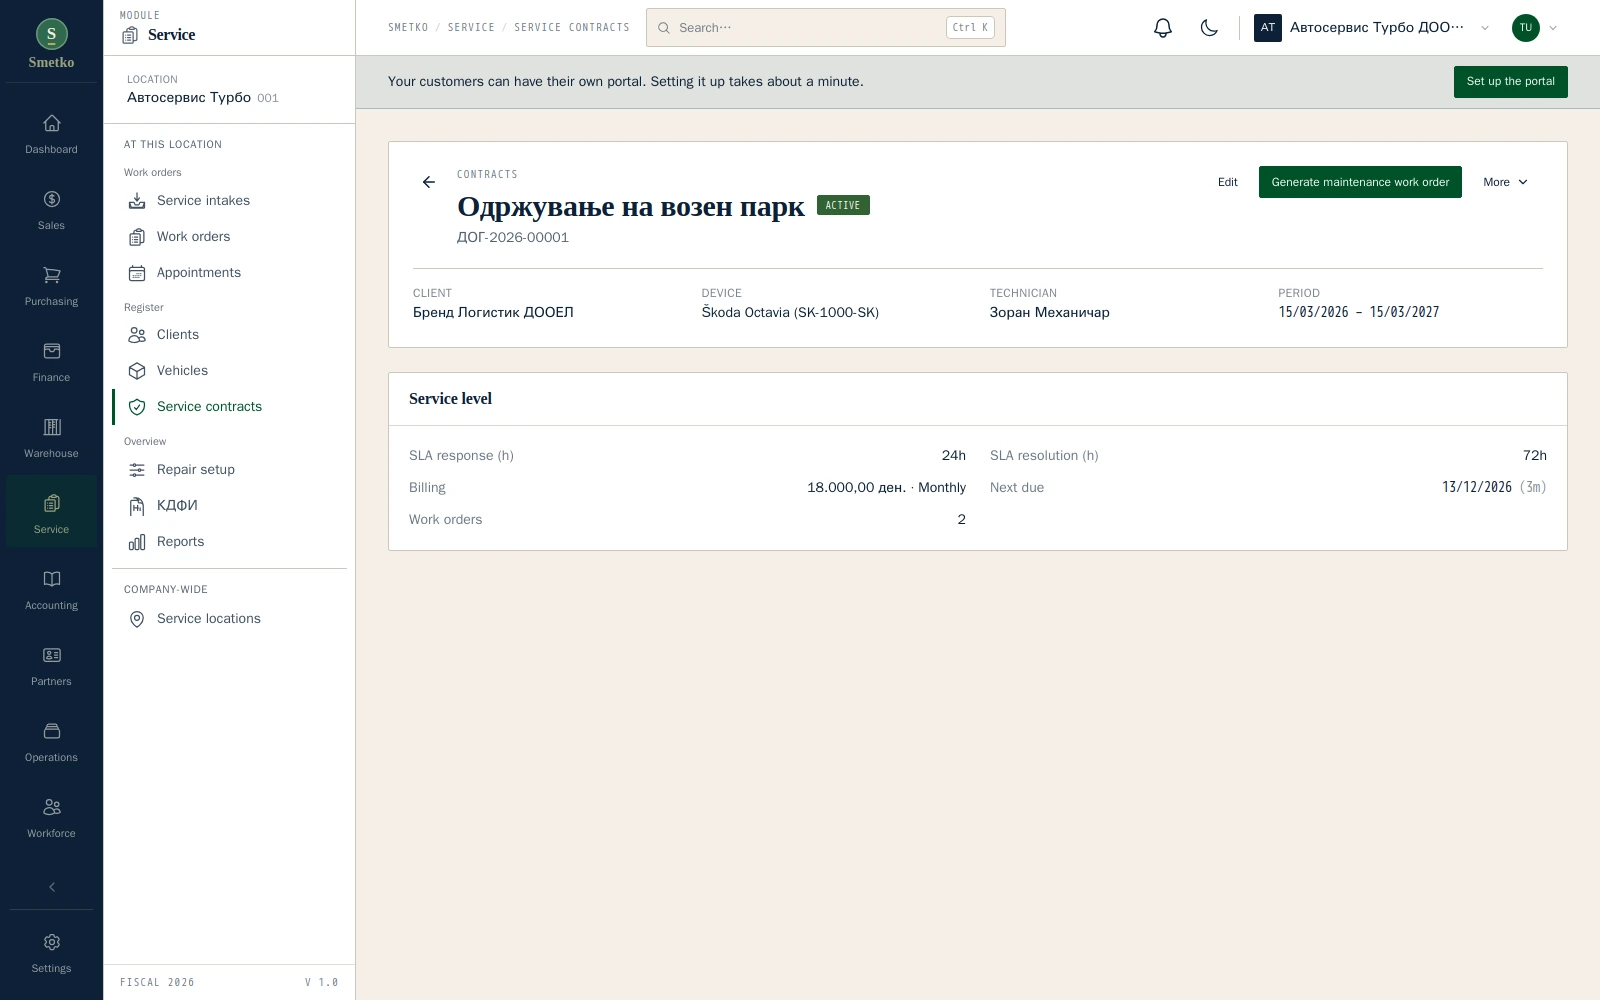1600x1000 pixels.
Task: Click technician Зоран Механичар
Action: tap(1049, 313)
